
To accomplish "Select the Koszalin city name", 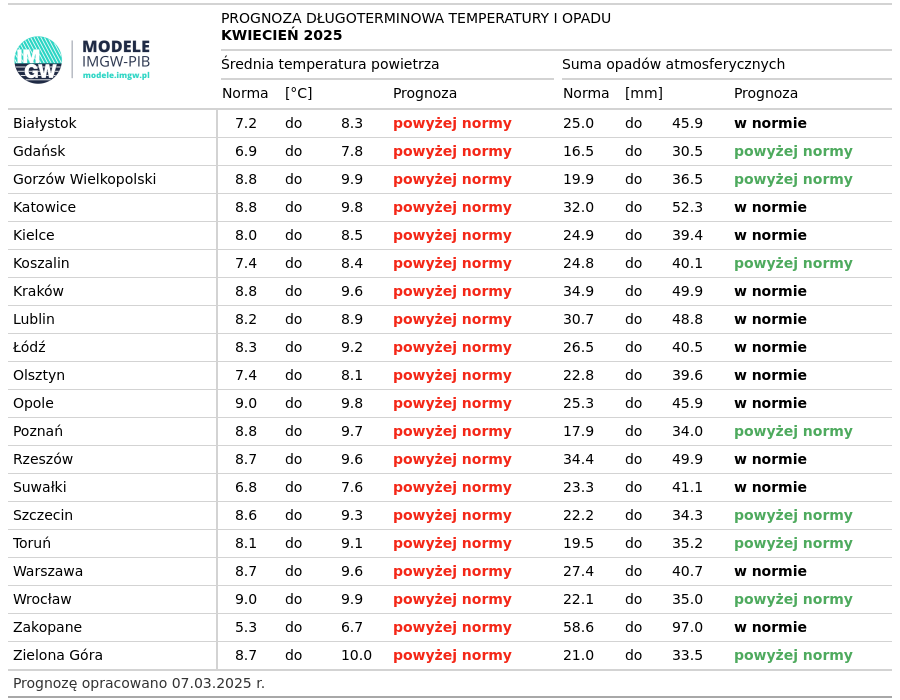I will 41,263.
